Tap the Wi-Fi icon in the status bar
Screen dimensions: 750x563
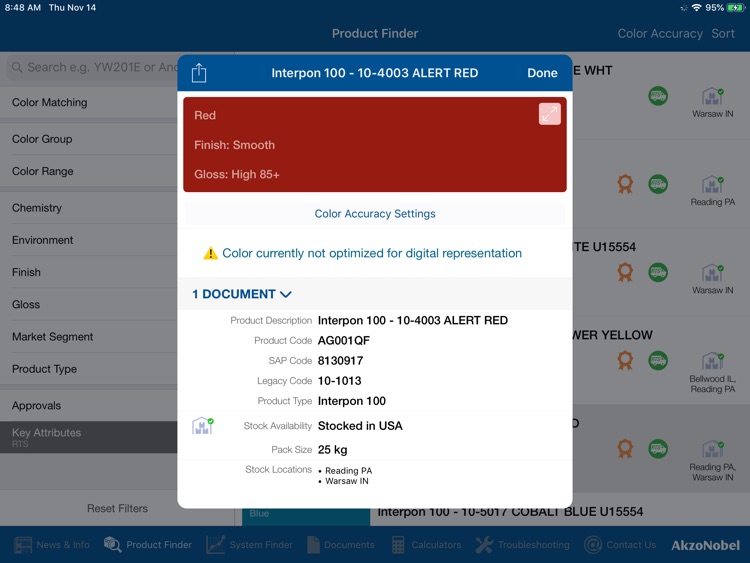tap(696, 8)
